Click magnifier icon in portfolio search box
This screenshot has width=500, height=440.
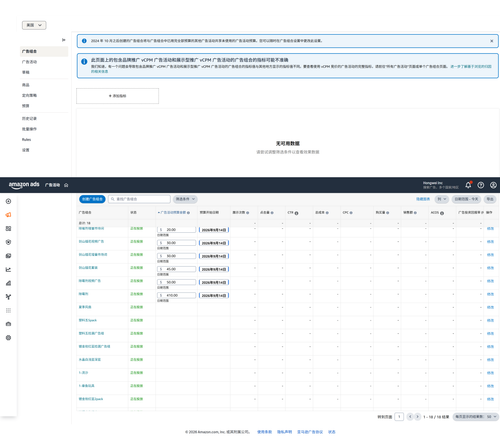tap(113, 199)
